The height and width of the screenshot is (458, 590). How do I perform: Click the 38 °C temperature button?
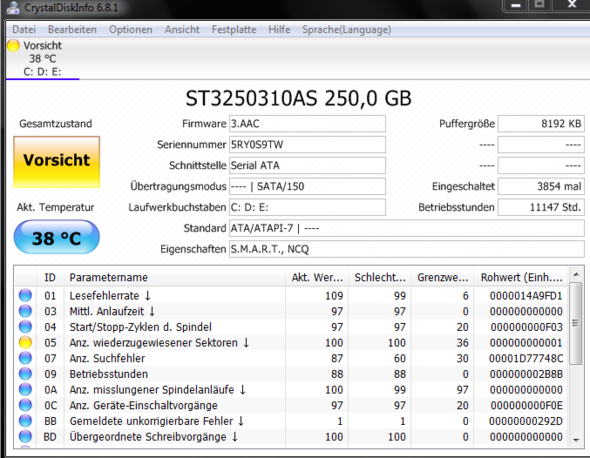click(56, 237)
